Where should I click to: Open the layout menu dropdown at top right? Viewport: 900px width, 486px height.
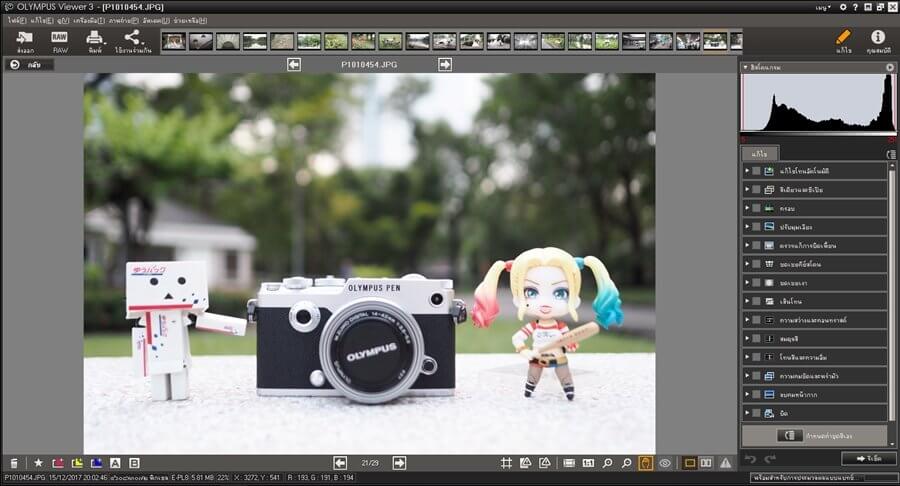coord(823,7)
